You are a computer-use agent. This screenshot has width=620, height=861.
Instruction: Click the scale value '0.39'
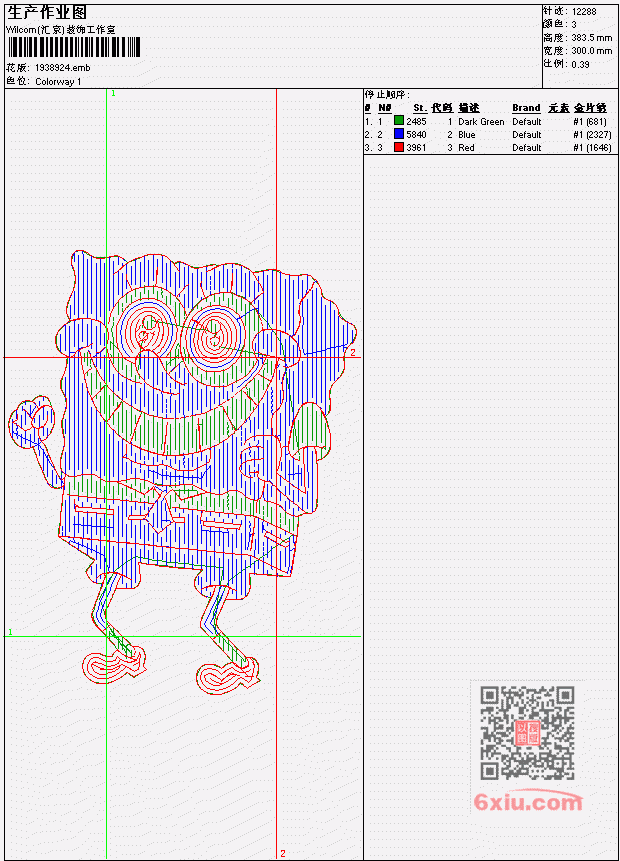click(580, 64)
